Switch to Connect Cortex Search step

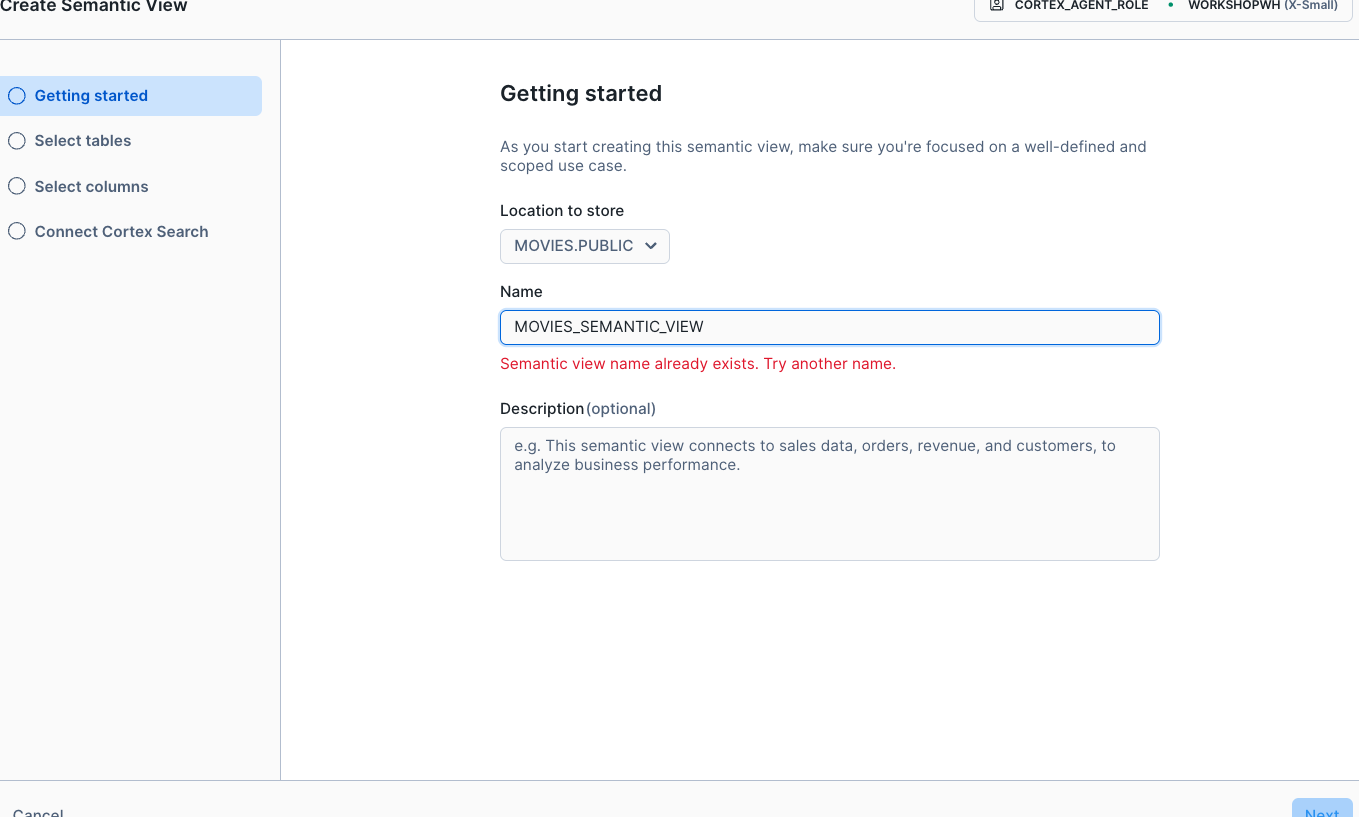coord(121,232)
